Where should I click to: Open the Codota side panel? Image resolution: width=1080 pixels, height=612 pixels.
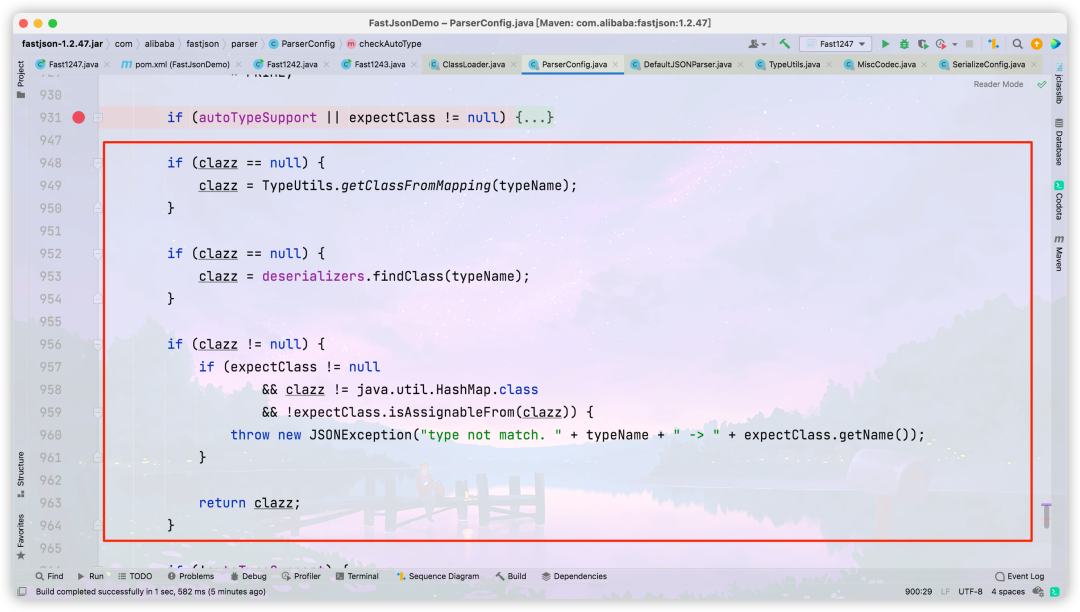(1059, 200)
